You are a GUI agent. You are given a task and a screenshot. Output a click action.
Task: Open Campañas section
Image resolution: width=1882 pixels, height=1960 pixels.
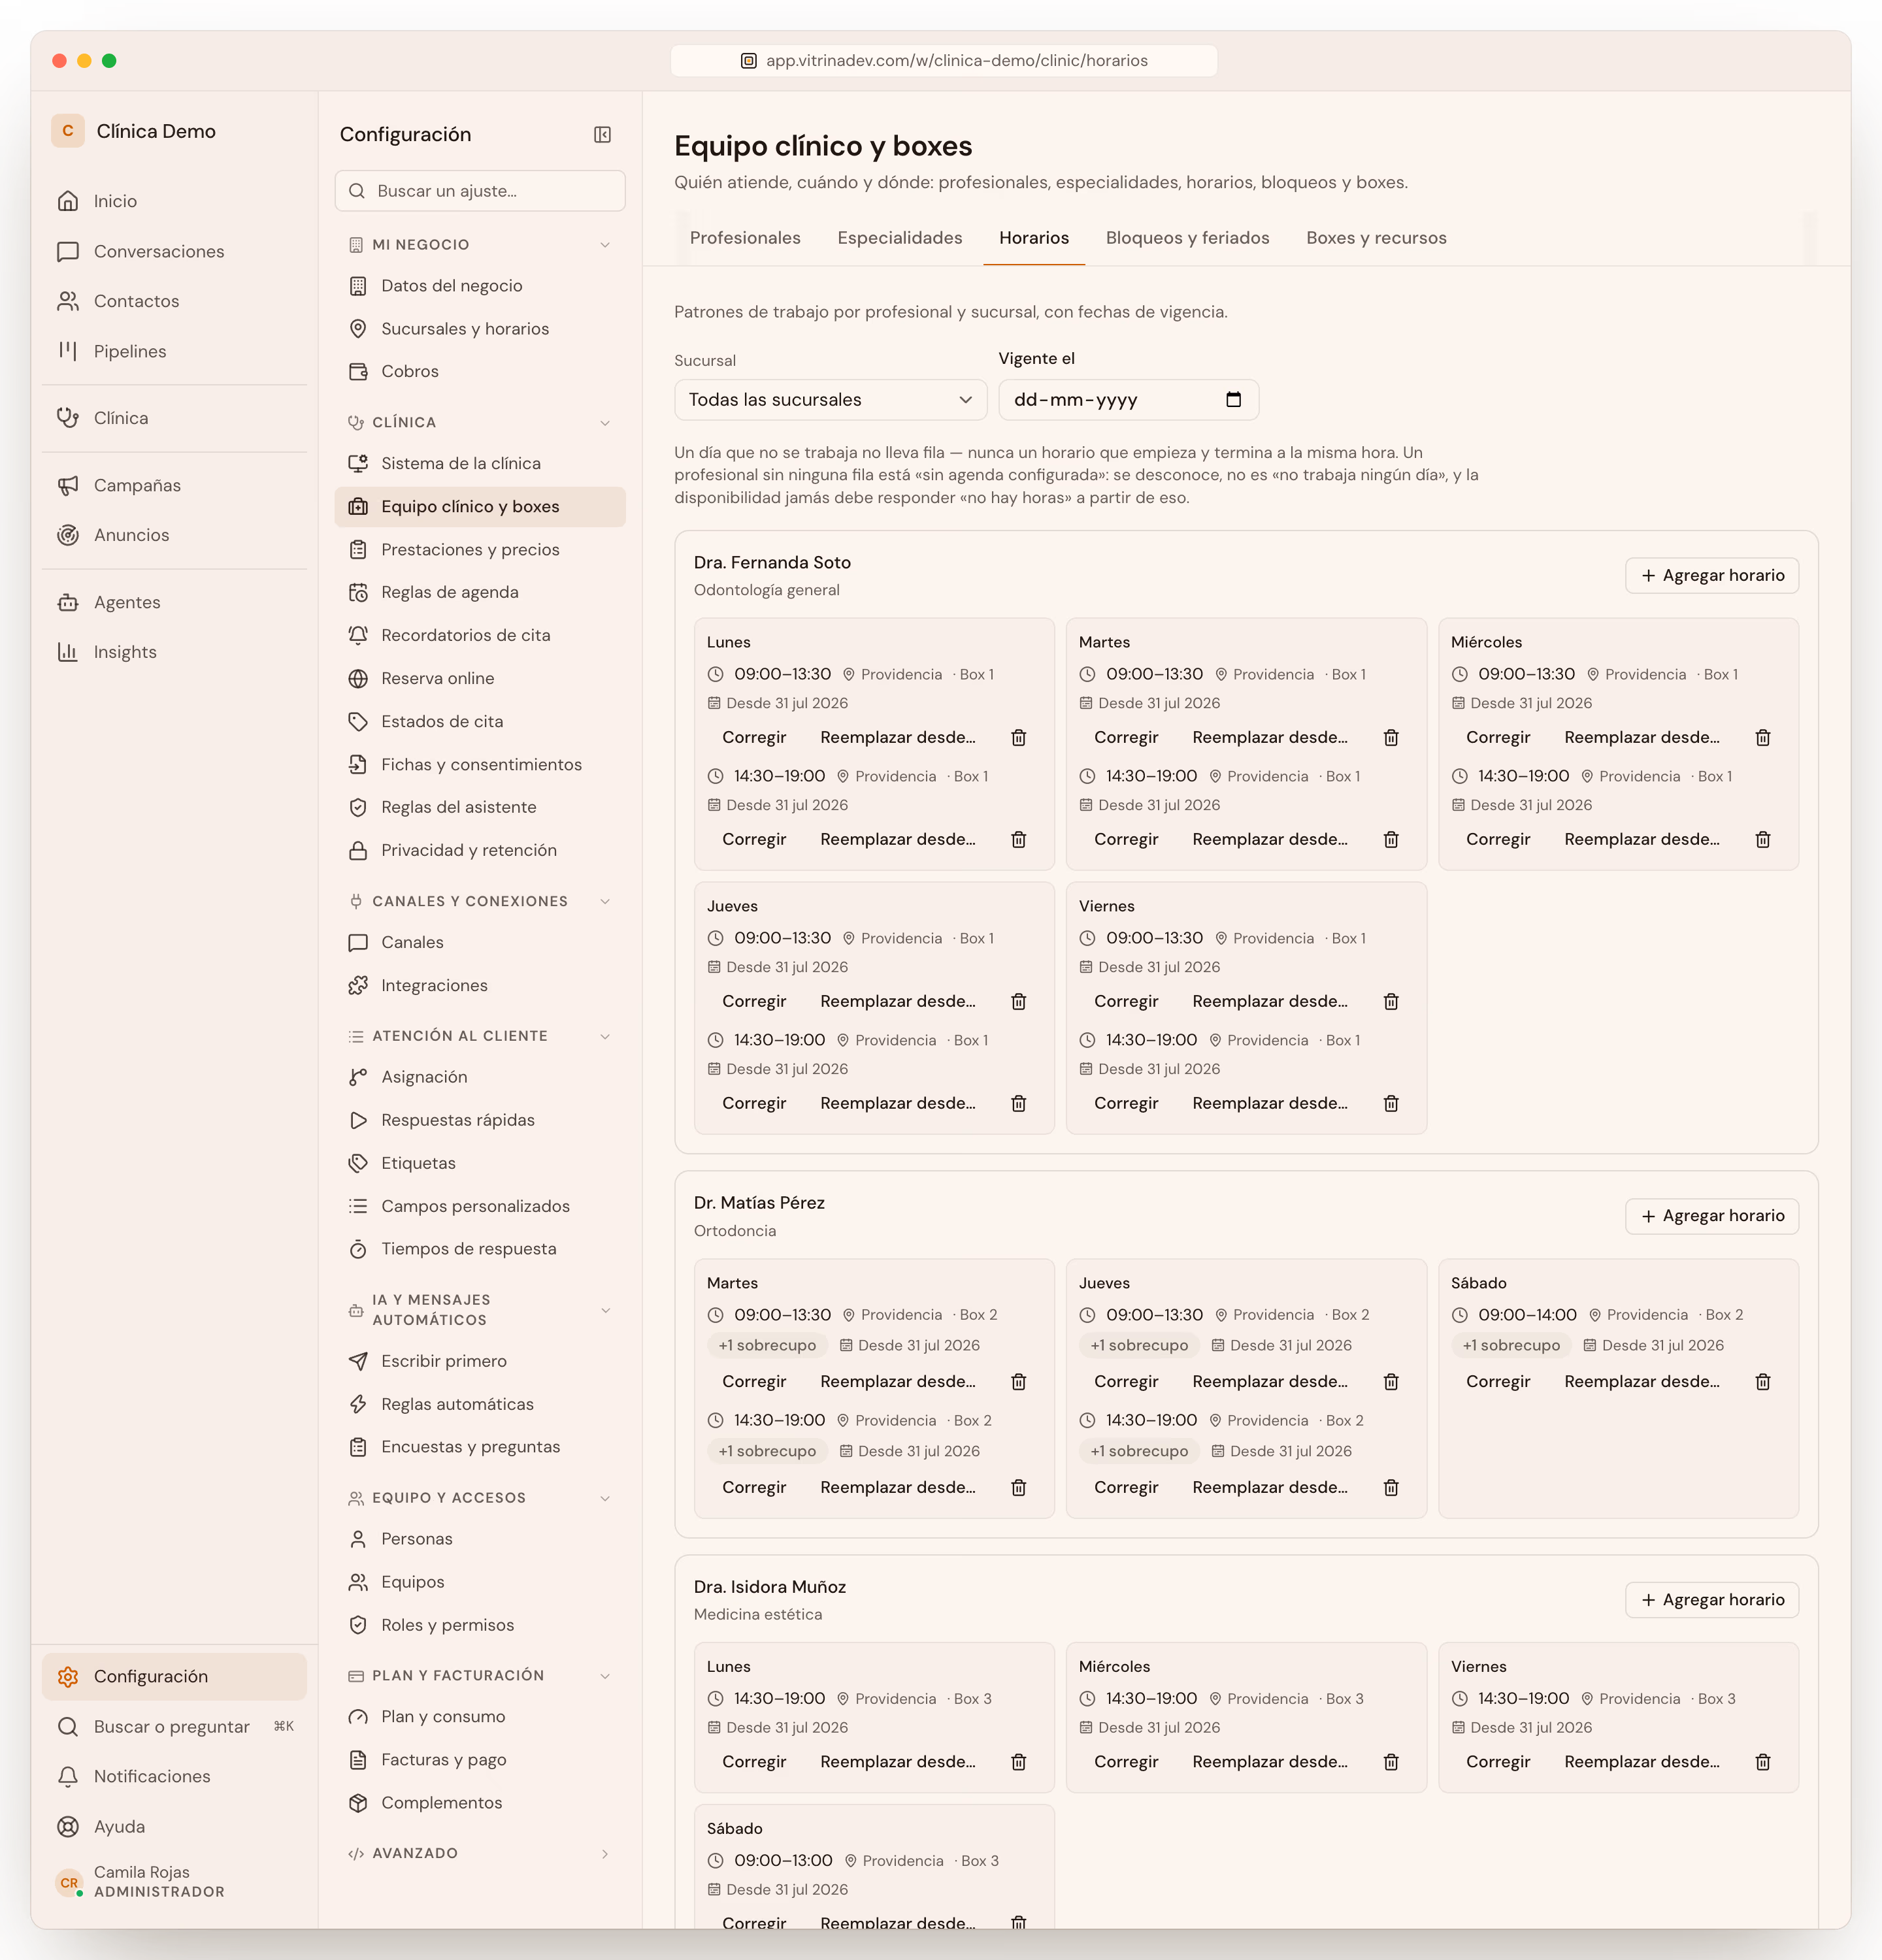174,485
